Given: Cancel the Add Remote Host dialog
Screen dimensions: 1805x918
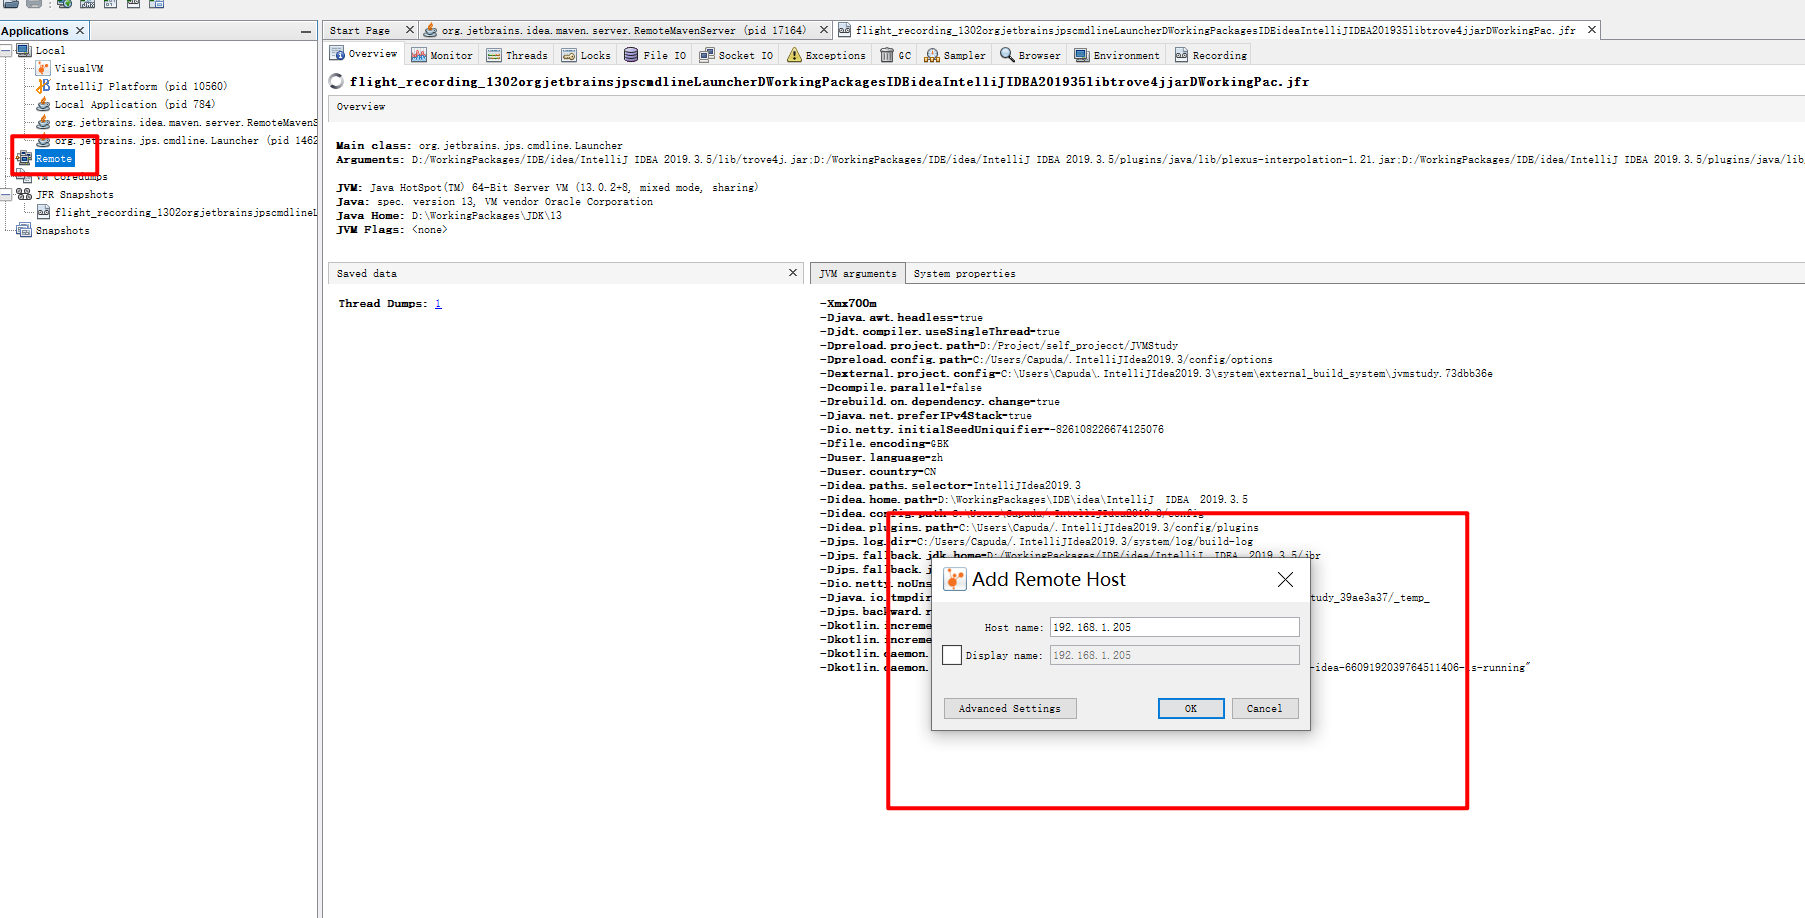Looking at the screenshot, I should point(1265,708).
